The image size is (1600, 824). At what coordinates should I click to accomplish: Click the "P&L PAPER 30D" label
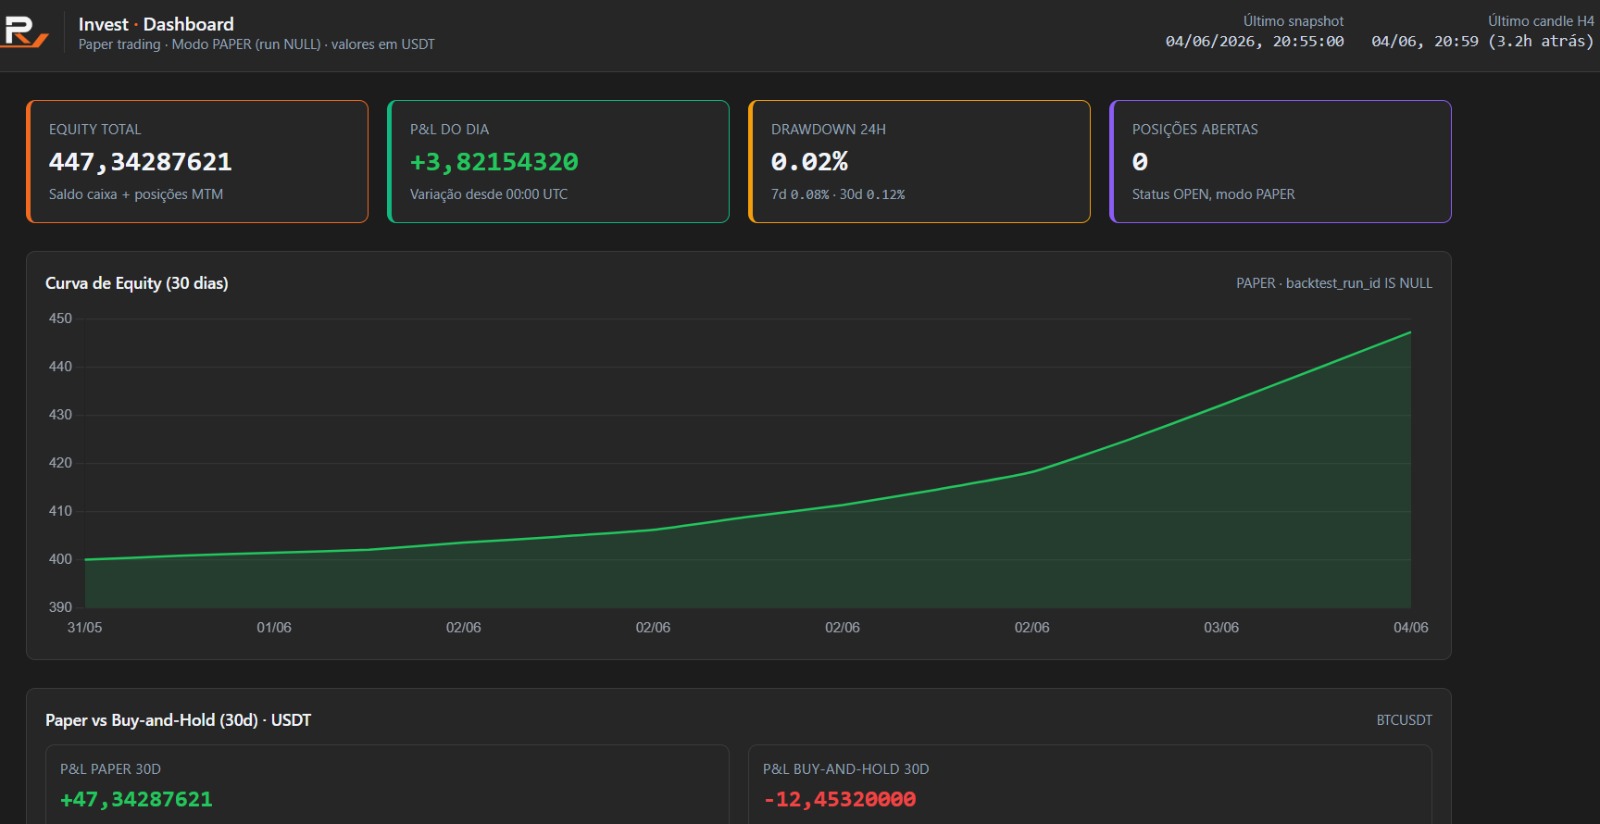pyautogui.click(x=110, y=769)
